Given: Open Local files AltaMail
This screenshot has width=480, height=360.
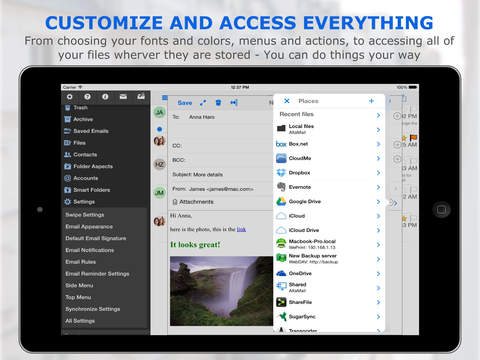Looking at the screenshot, I should pos(329,129).
